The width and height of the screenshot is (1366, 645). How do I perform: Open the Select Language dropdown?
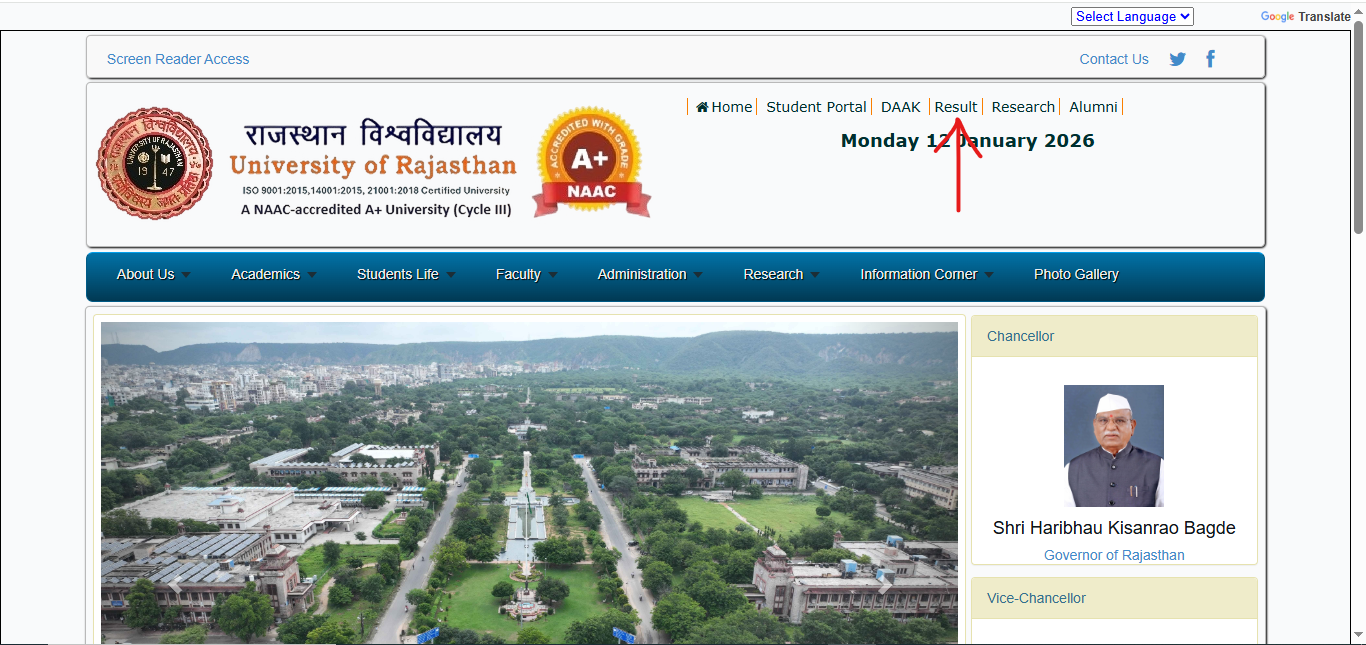(x=1132, y=17)
